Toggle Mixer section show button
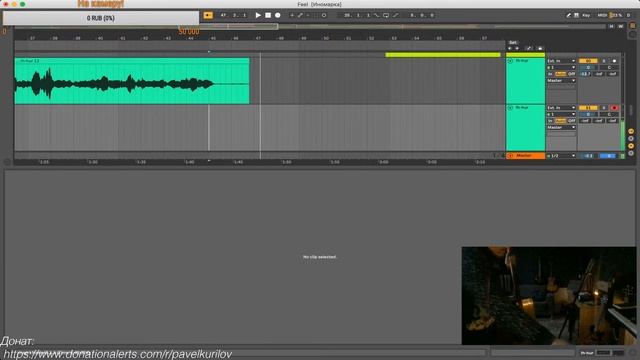This screenshot has width=640, height=360. (631, 146)
